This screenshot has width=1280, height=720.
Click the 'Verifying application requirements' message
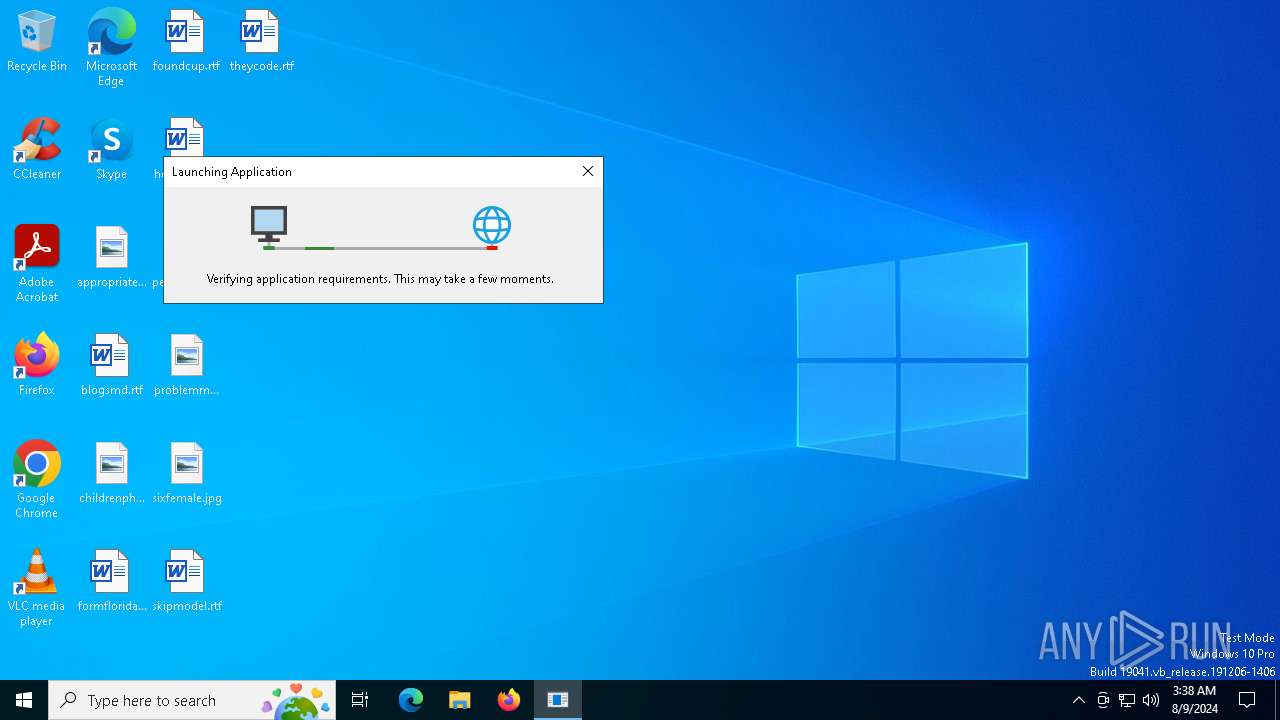[x=380, y=279]
